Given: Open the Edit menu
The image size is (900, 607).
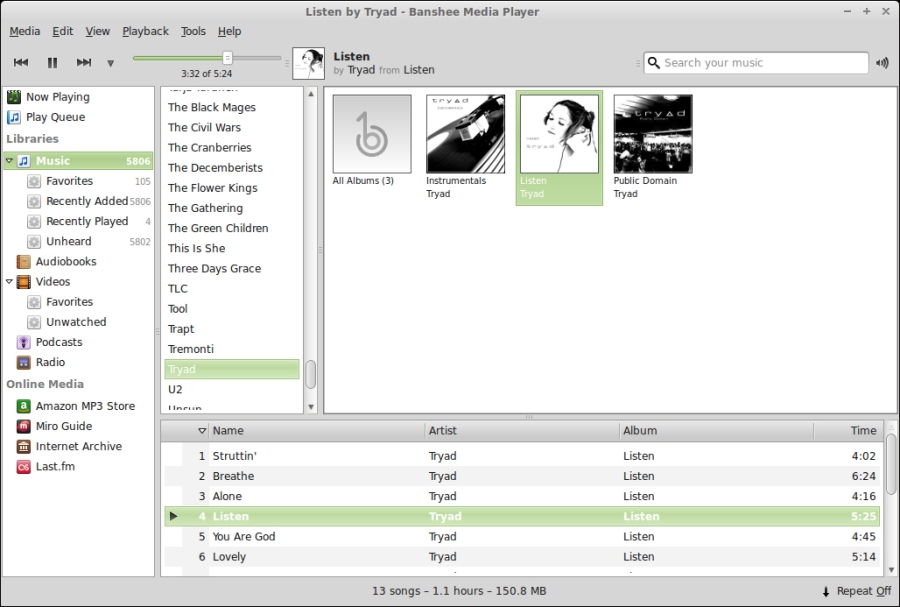Looking at the screenshot, I should (x=63, y=31).
